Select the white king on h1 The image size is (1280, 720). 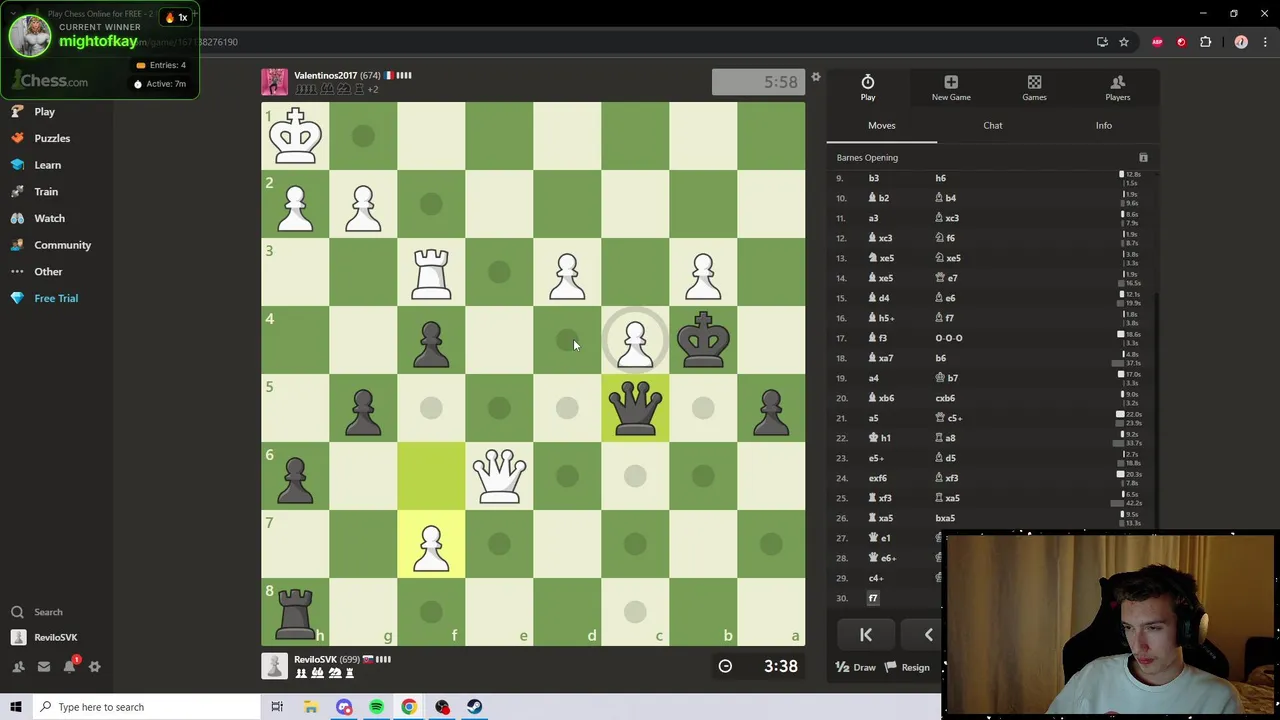point(295,136)
